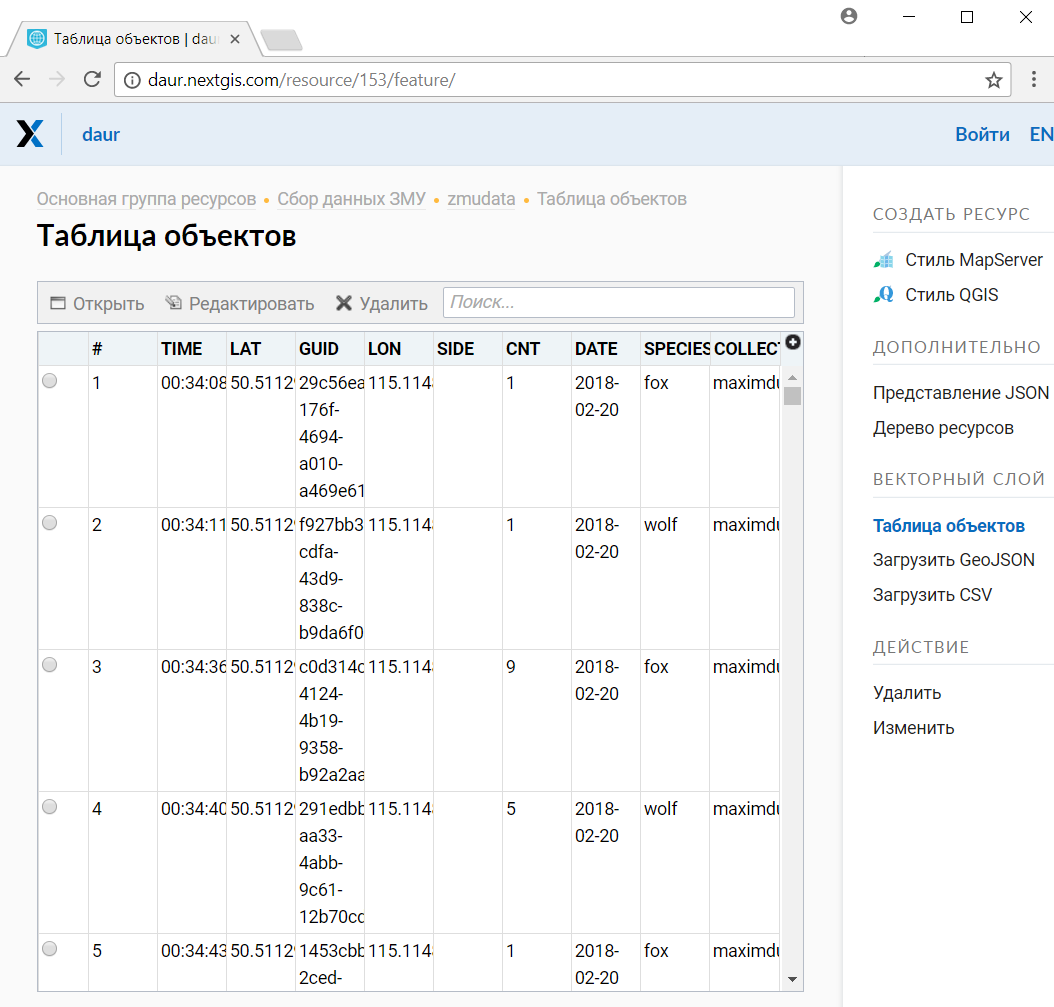Select the radio button for row 1
Screen dimensions: 1054x1007
(50, 381)
